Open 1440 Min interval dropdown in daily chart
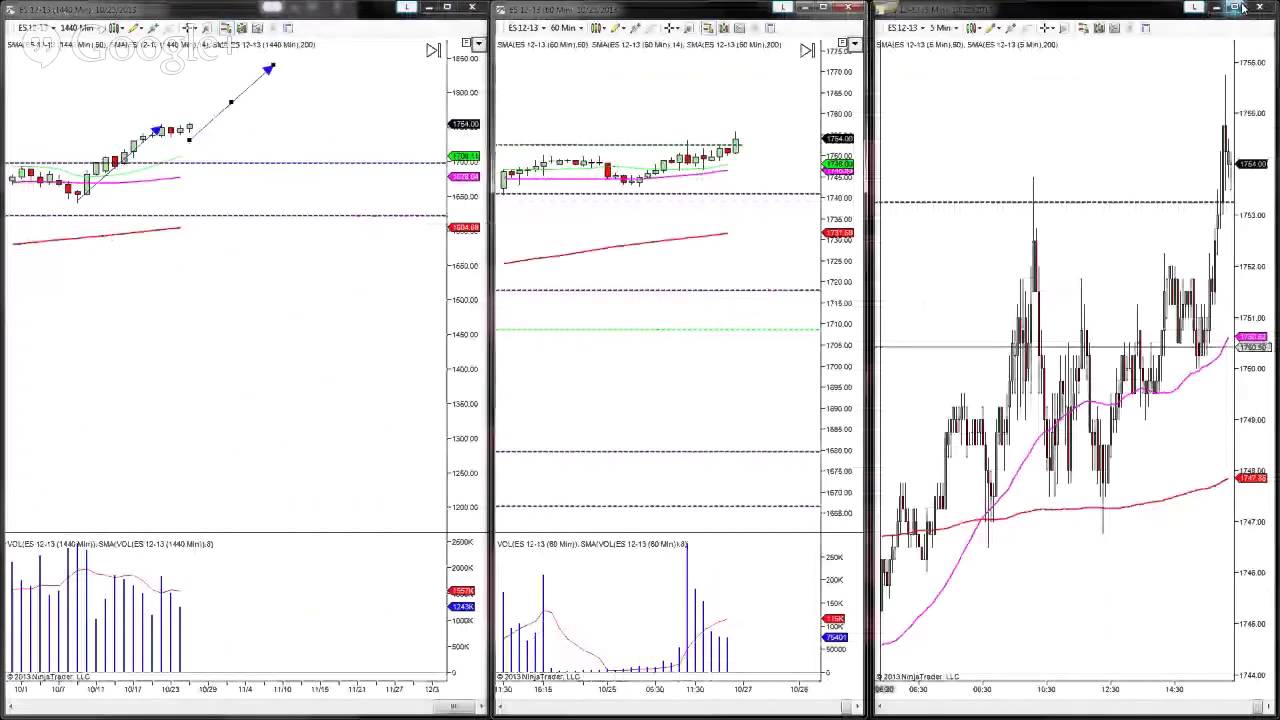 (x=81, y=28)
